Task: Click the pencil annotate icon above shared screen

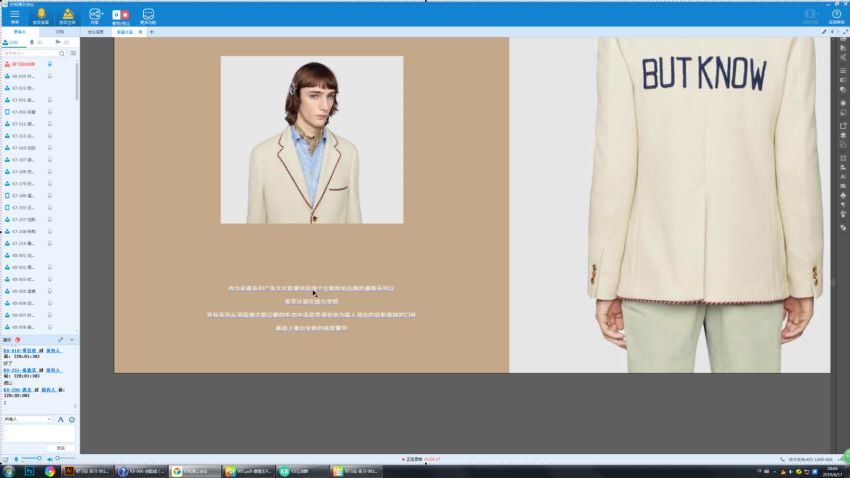Action: click(824, 32)
